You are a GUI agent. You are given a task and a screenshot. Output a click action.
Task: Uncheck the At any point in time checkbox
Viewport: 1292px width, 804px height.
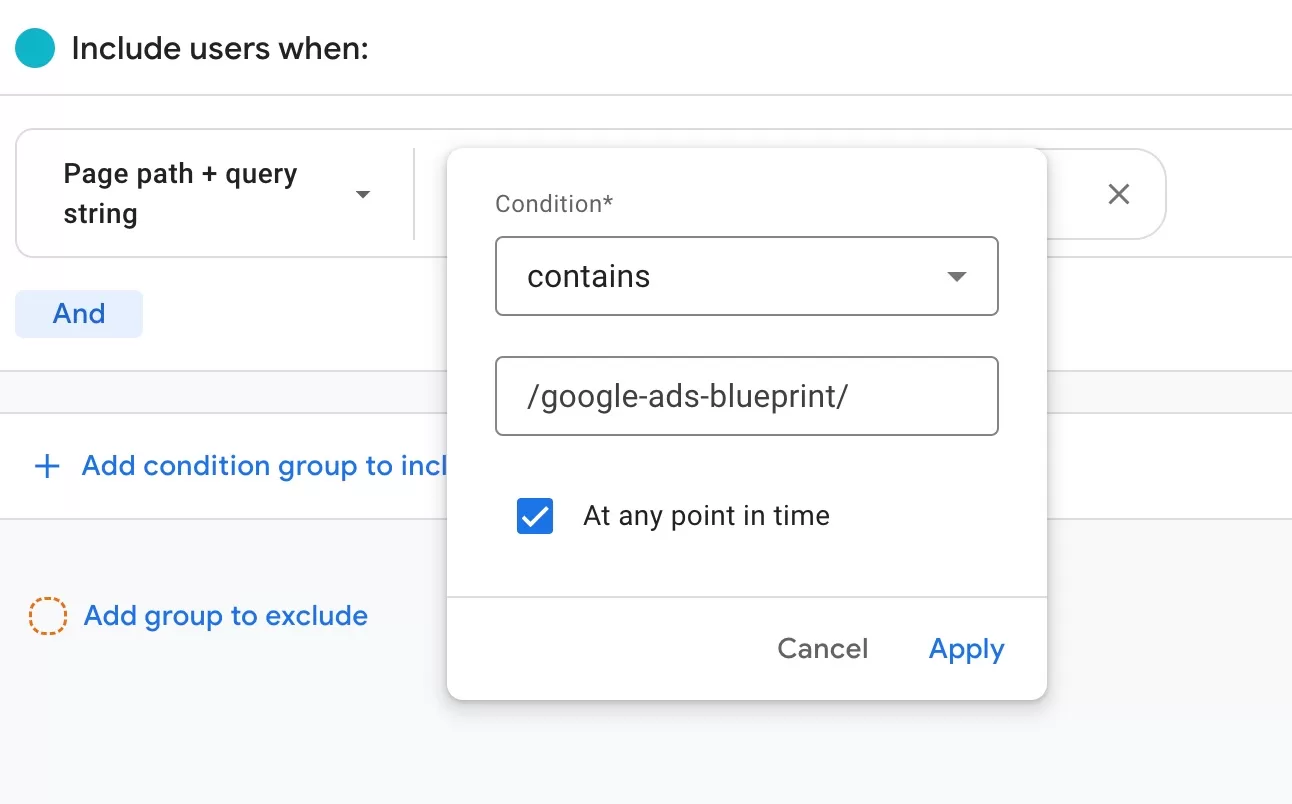coord(535,516)
